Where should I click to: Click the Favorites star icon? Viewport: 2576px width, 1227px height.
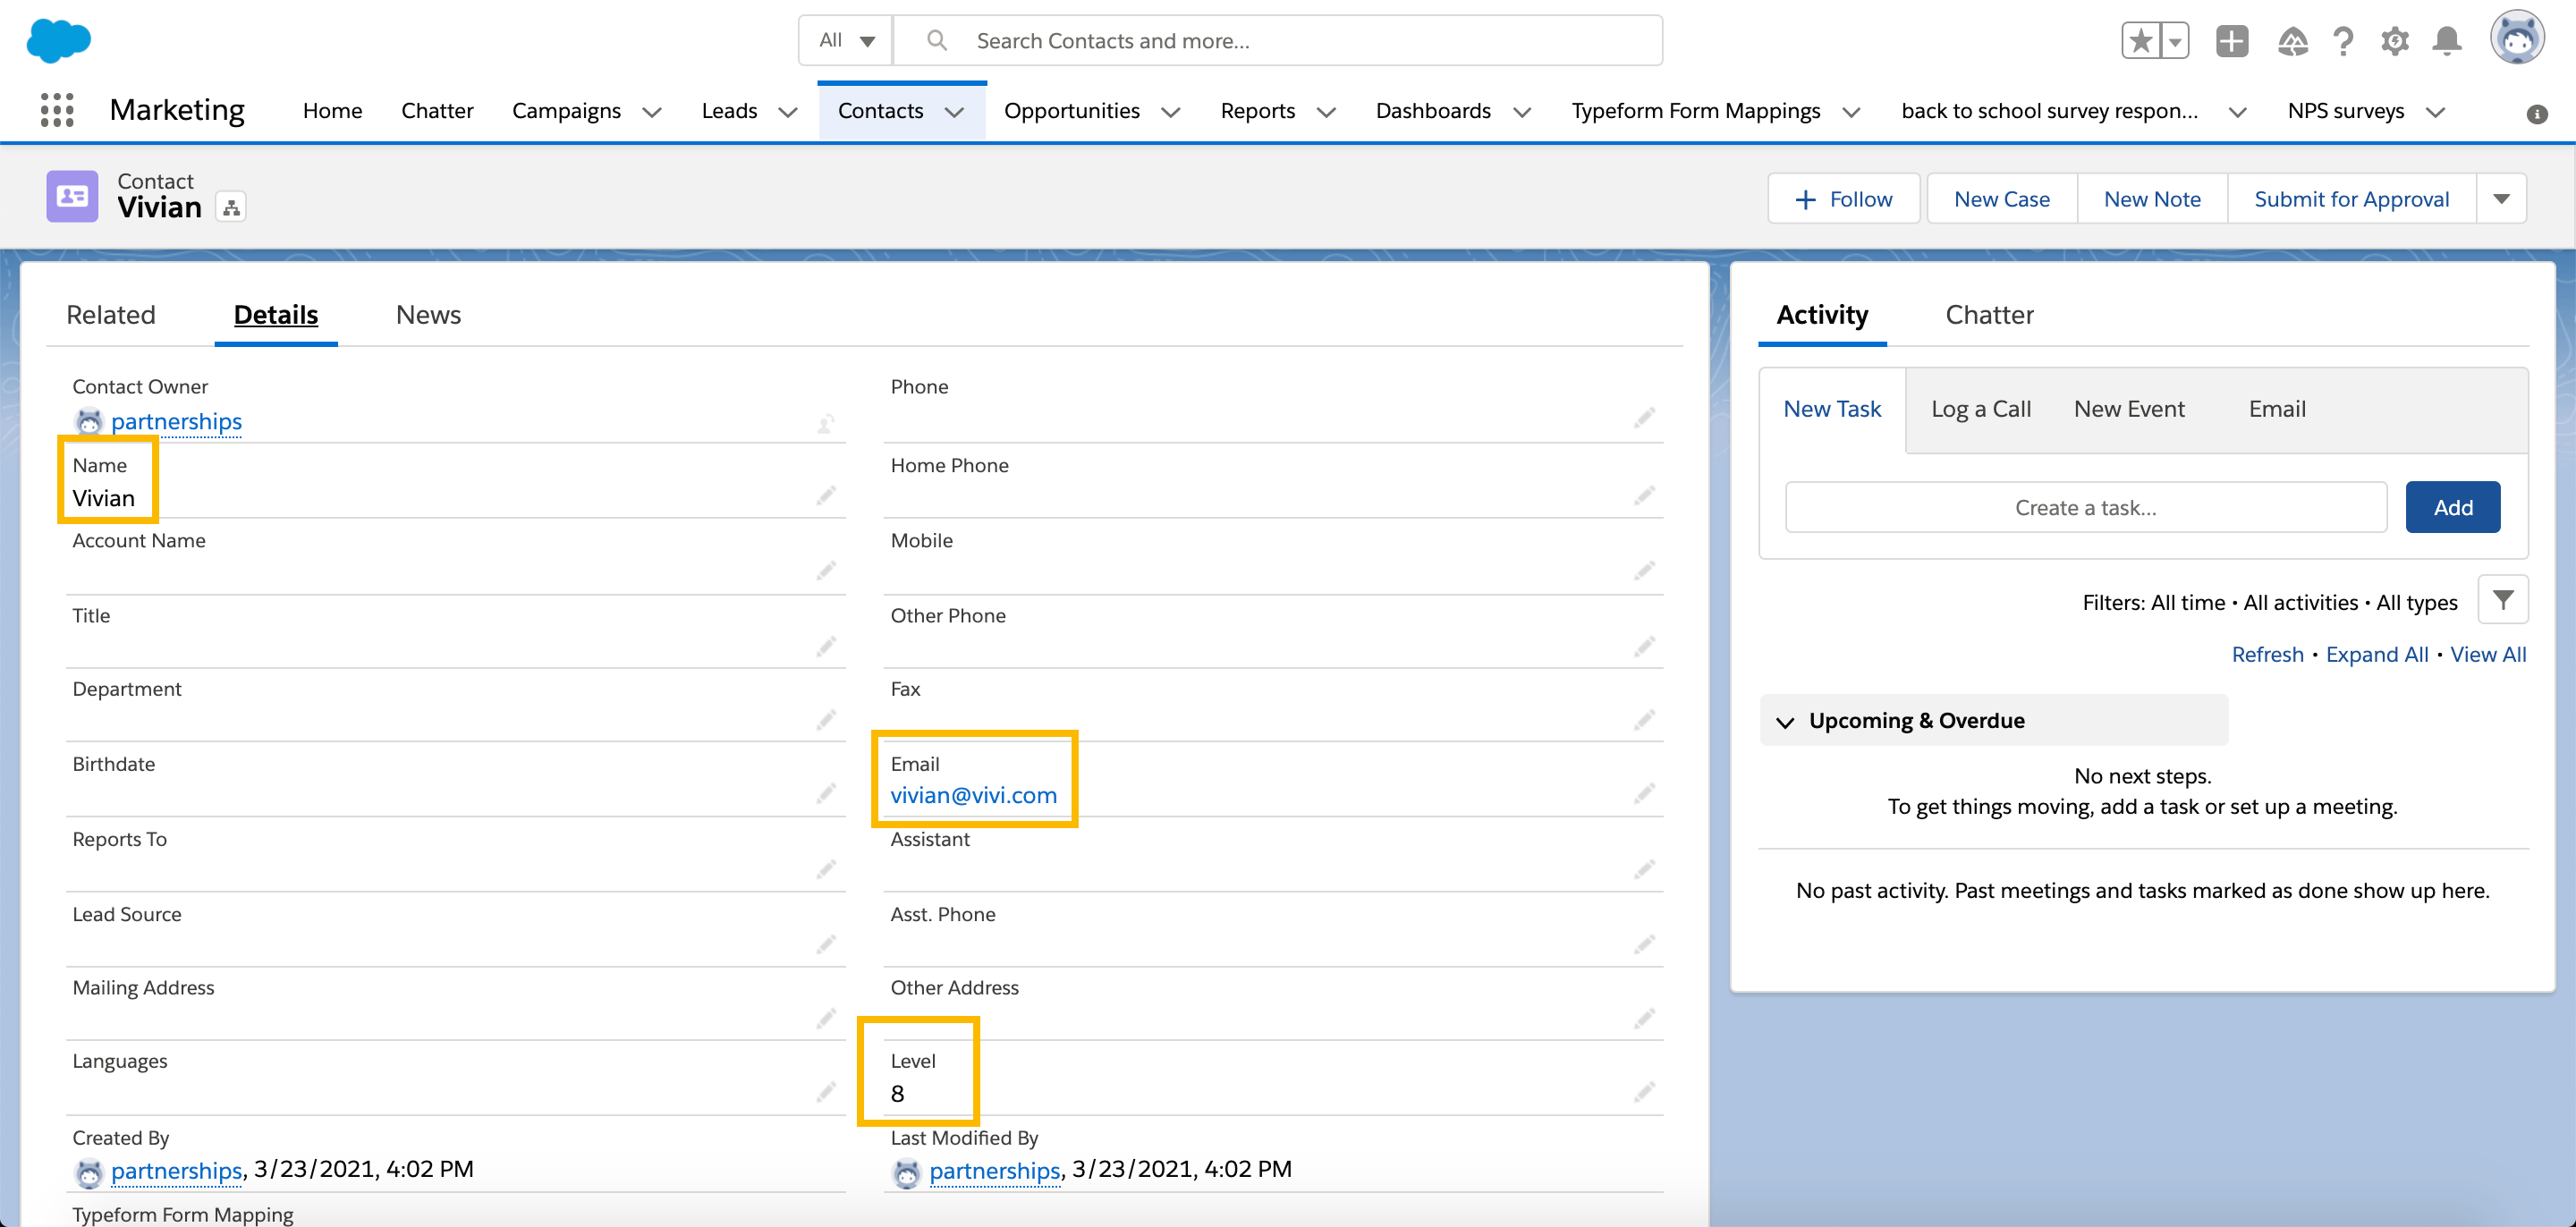pos(2140,41)
